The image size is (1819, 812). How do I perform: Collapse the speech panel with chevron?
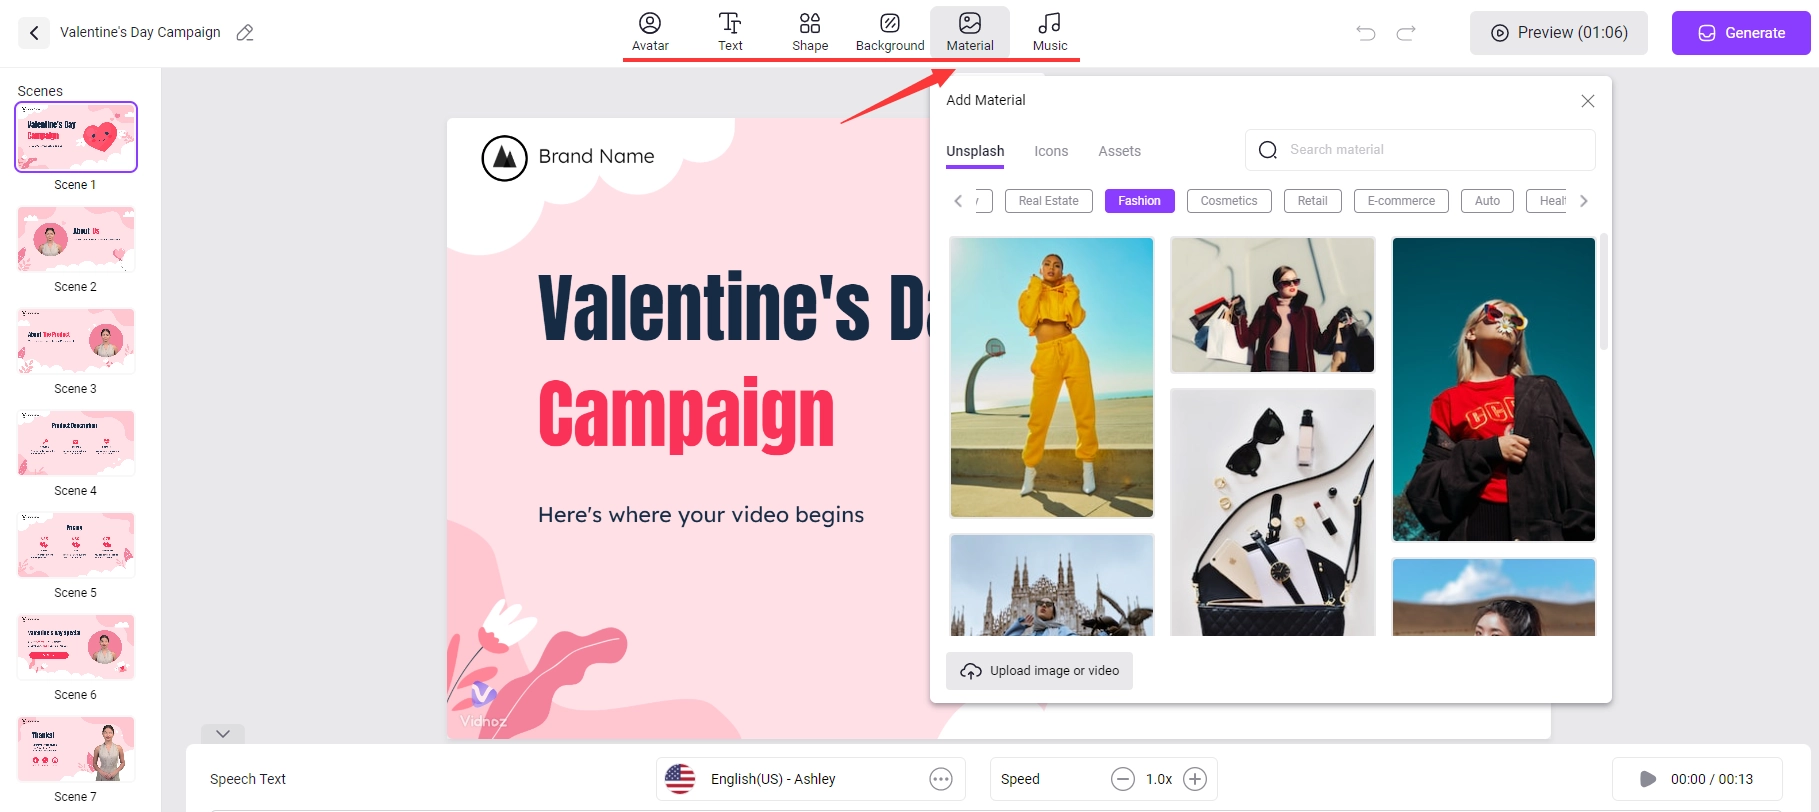(223, 734)
